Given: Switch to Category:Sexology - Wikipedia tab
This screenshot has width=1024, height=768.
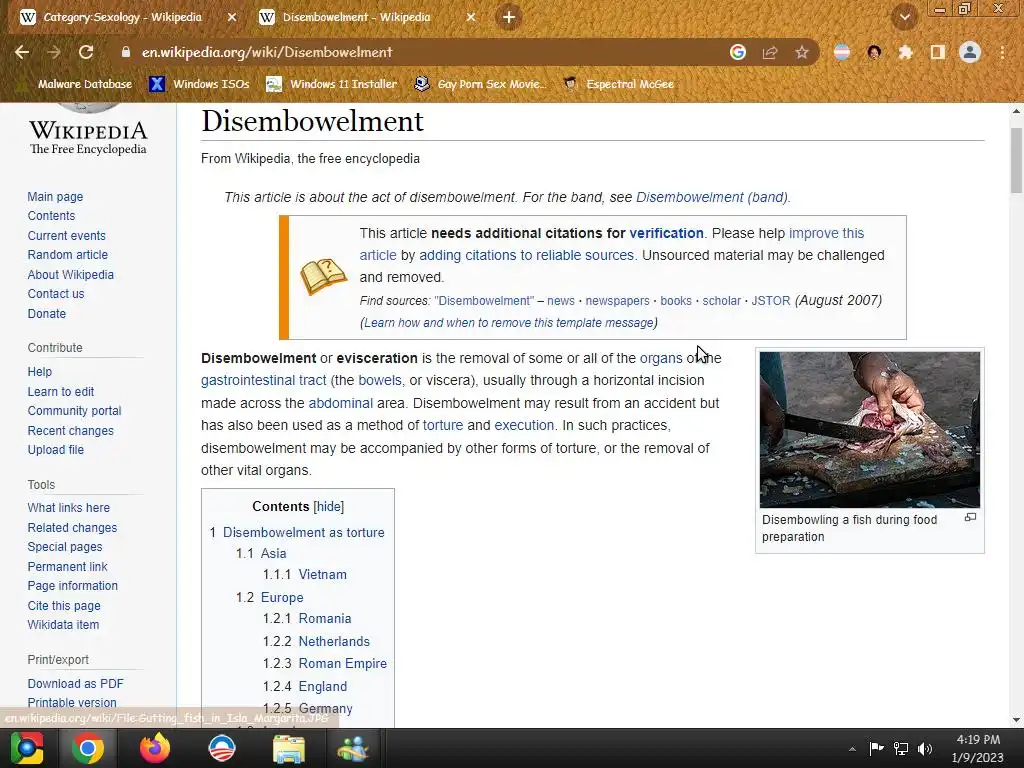Looking at the screenshot, I should point(122,17).
